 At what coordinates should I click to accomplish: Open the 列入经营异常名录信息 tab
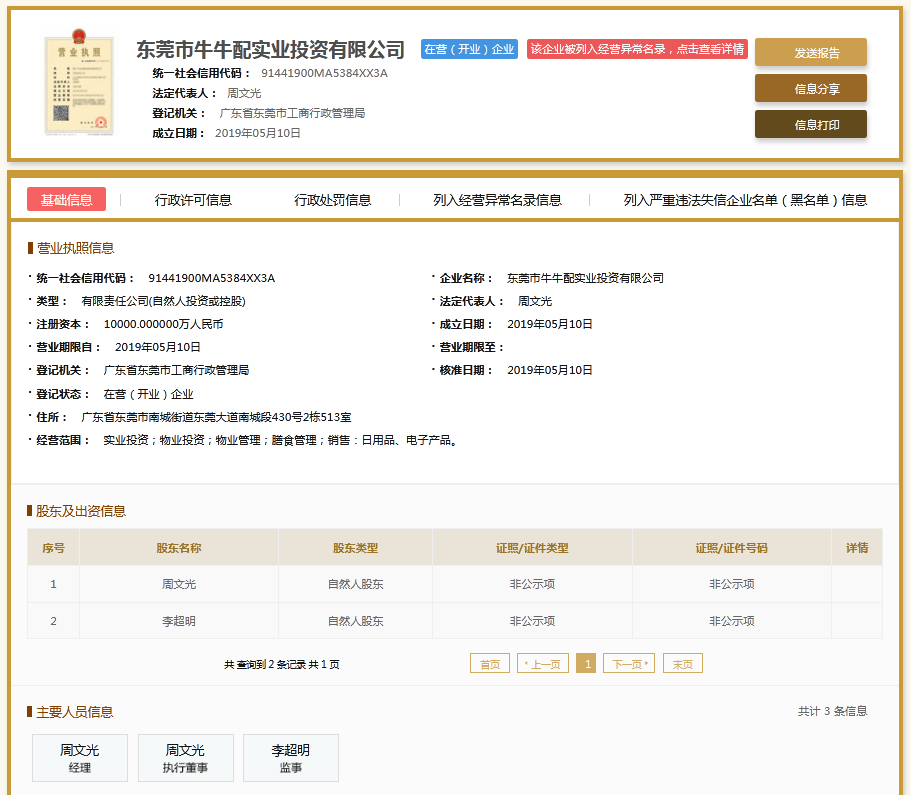tap(497, 199)
